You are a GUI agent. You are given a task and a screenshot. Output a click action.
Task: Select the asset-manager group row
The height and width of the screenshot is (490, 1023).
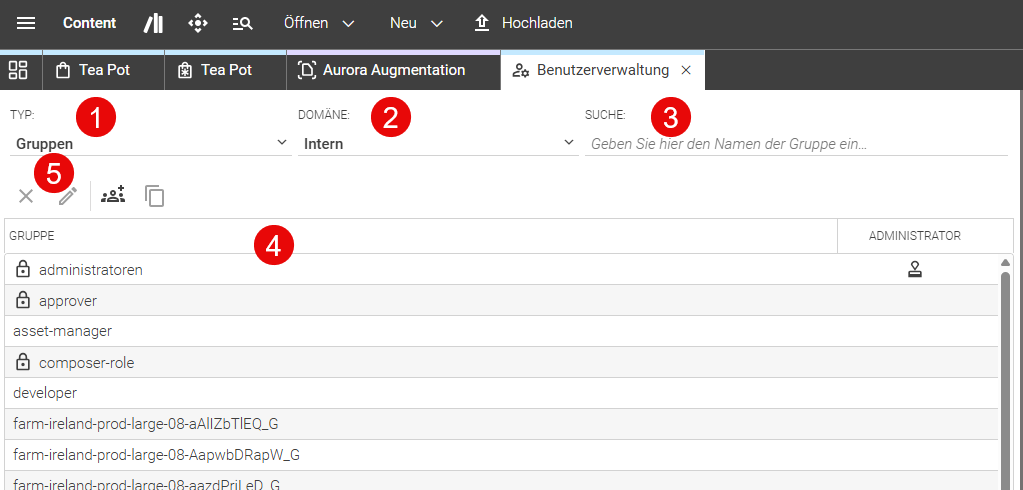click(501, 331)
